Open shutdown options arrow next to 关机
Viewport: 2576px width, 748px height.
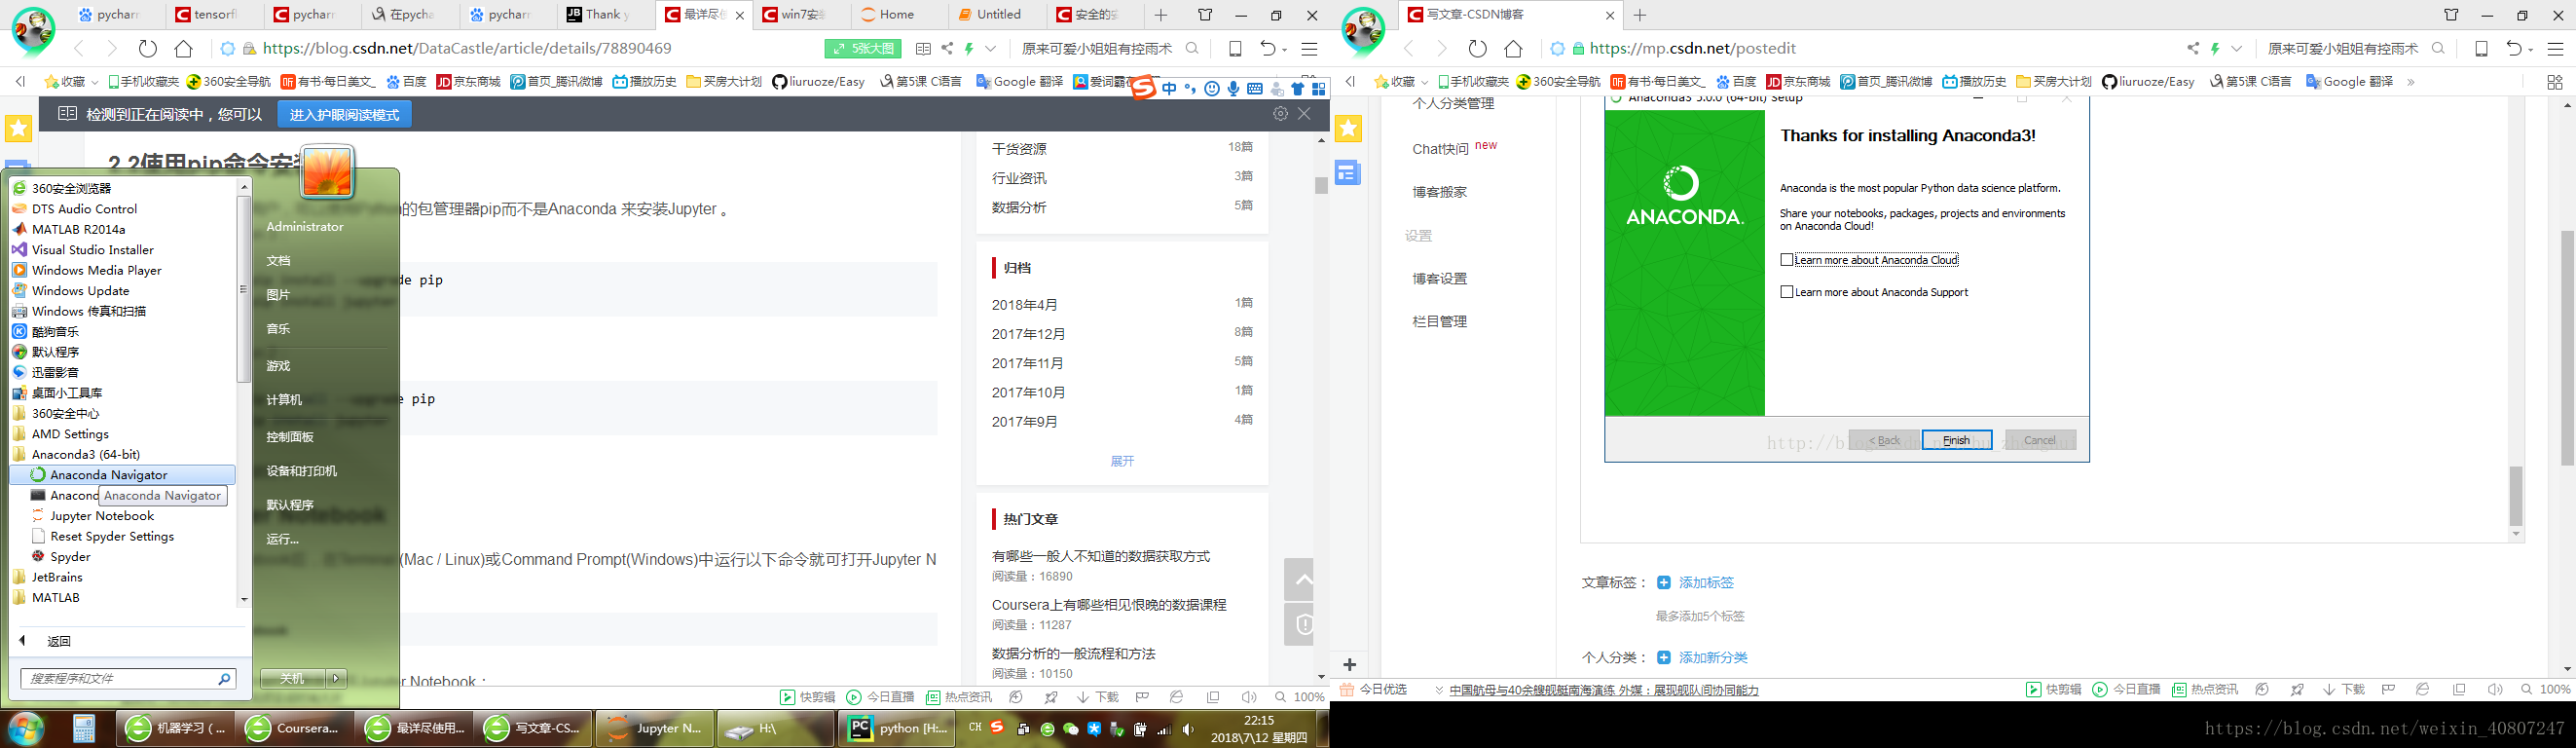[336, 678]
